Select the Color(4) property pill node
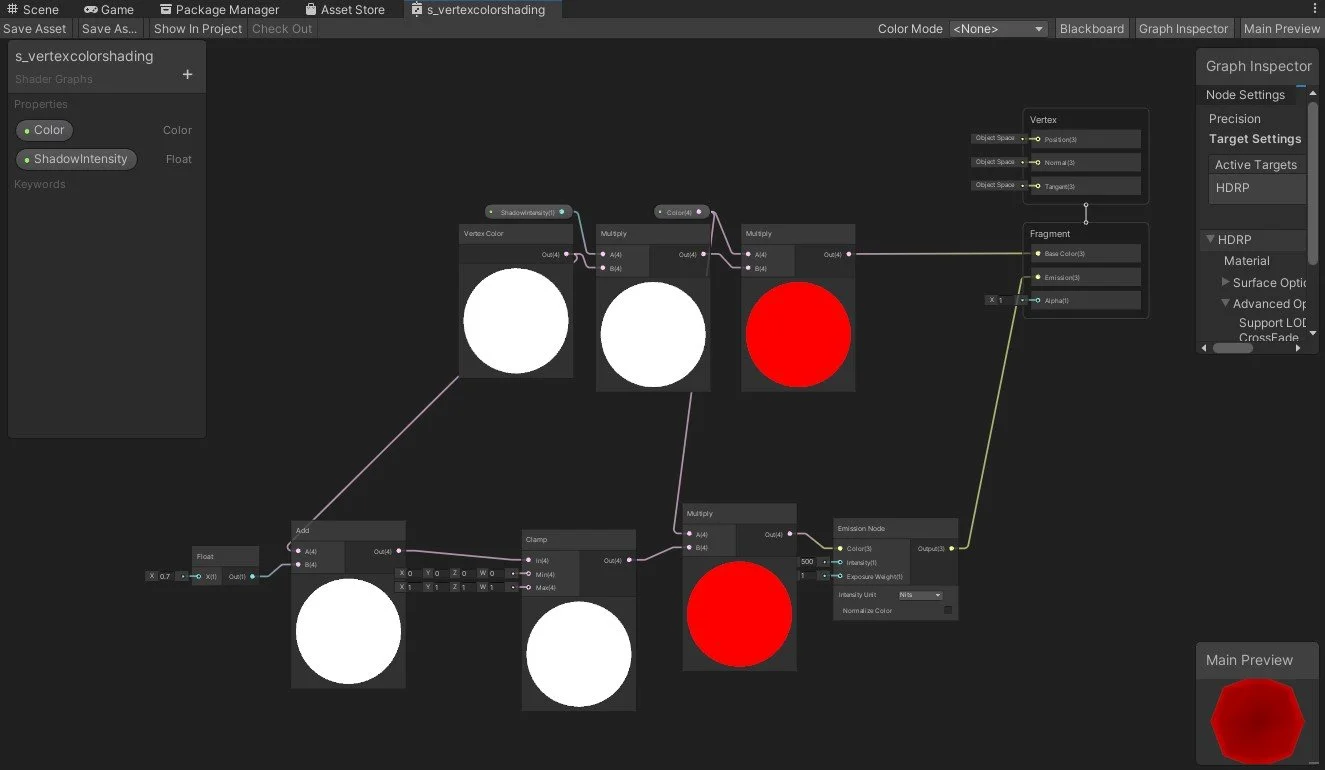 pyautogui.click(x=681, y=211)
